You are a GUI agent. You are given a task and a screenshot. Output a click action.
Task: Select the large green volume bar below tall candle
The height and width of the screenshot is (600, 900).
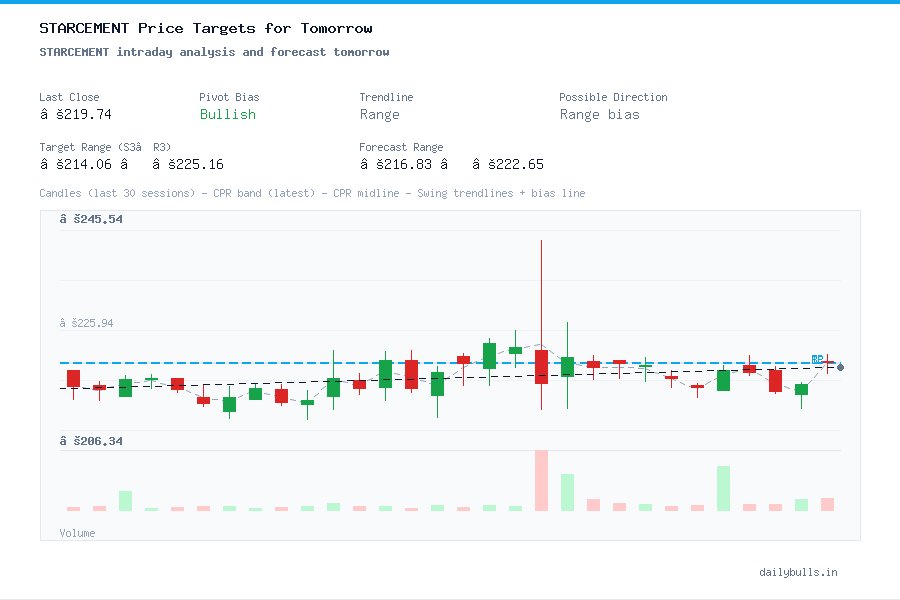pyautogui.click(x=566, y=490)
